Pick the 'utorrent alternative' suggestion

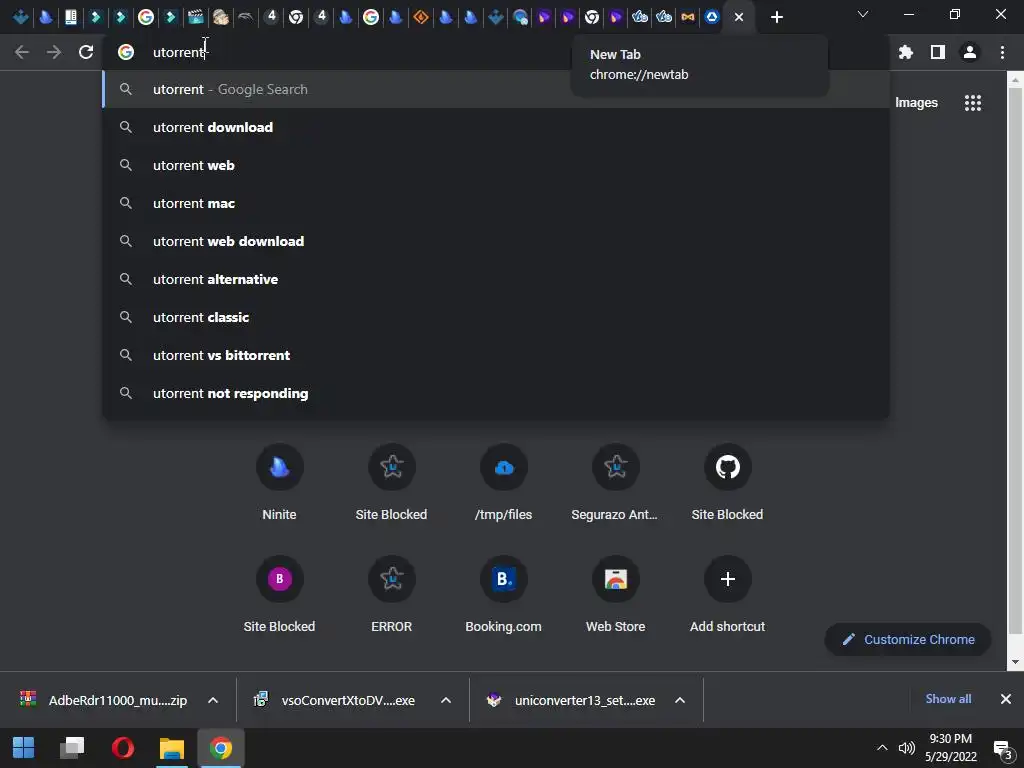coord(496,279)
